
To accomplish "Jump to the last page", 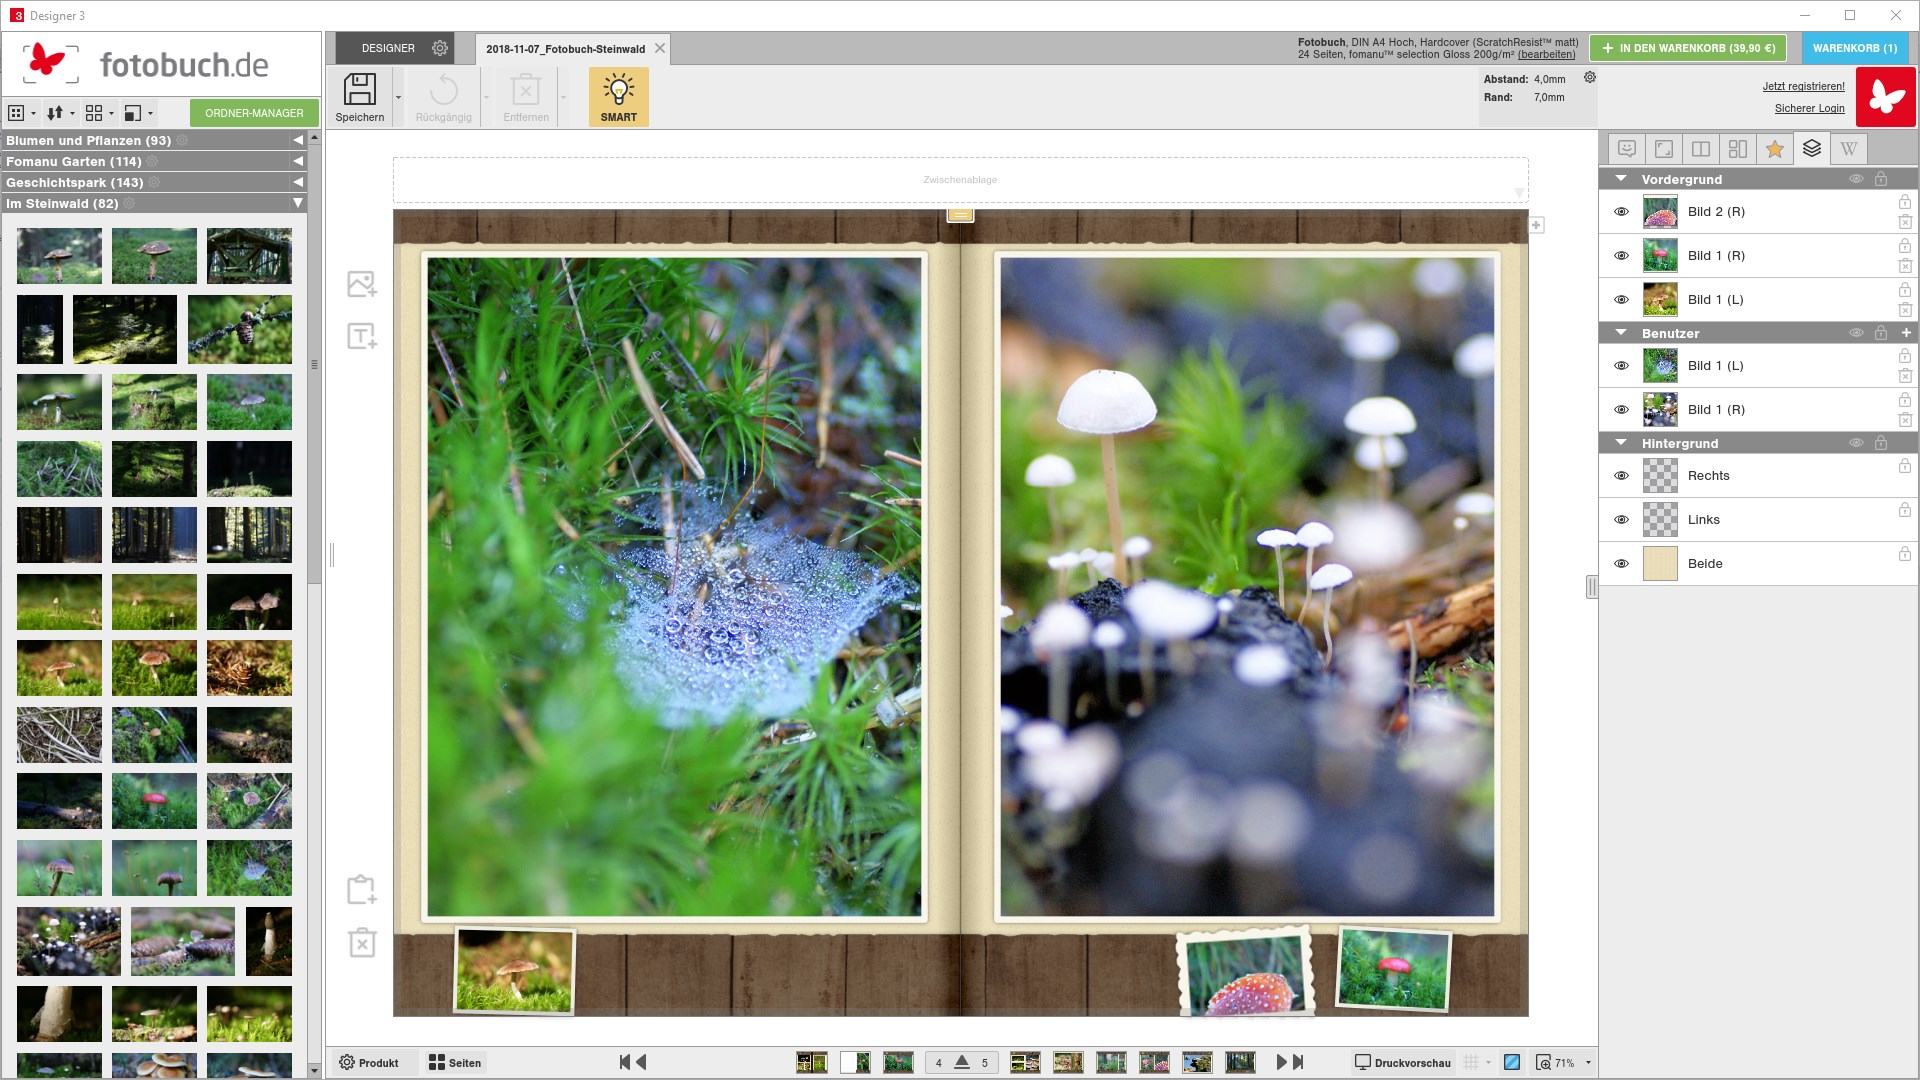I will [x=1298, y=1062].
